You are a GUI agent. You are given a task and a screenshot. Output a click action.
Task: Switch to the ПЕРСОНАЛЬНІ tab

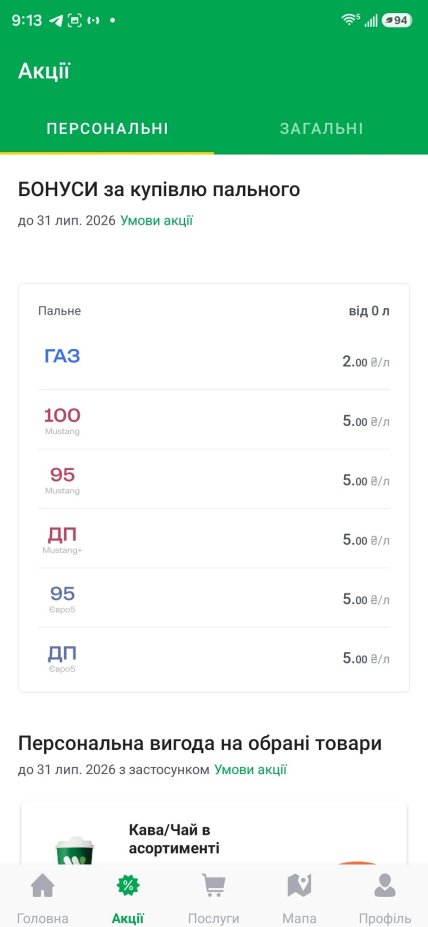click(x=107, y=129)
